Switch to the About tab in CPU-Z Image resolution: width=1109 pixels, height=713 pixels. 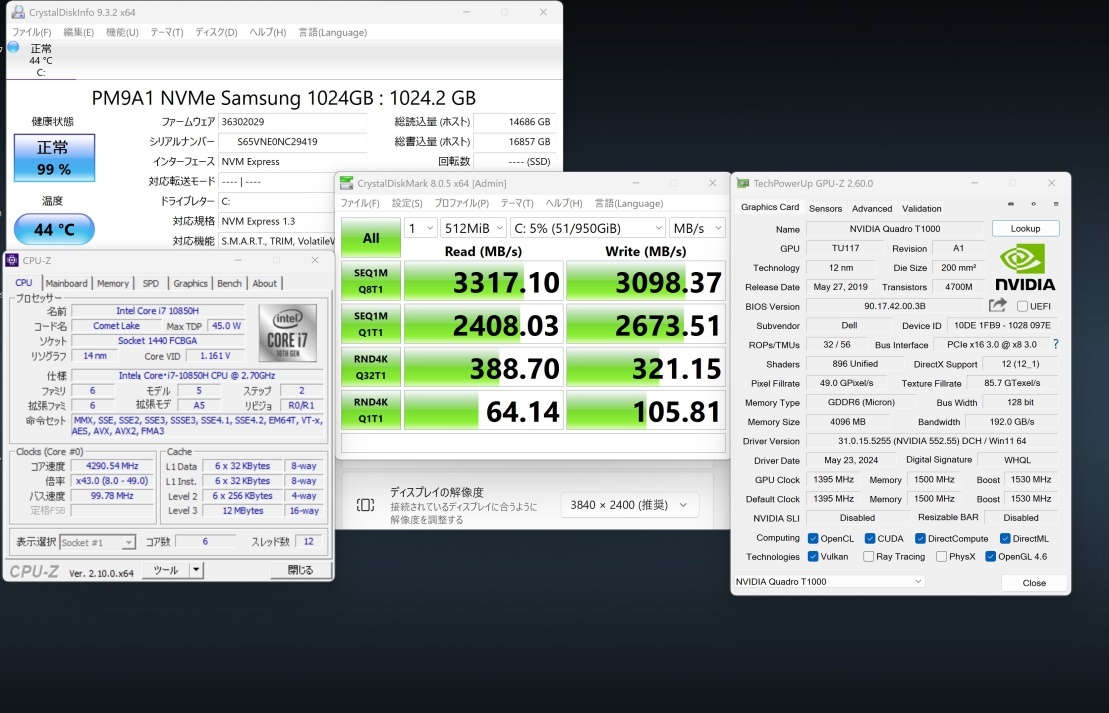[x=265, y=283]
